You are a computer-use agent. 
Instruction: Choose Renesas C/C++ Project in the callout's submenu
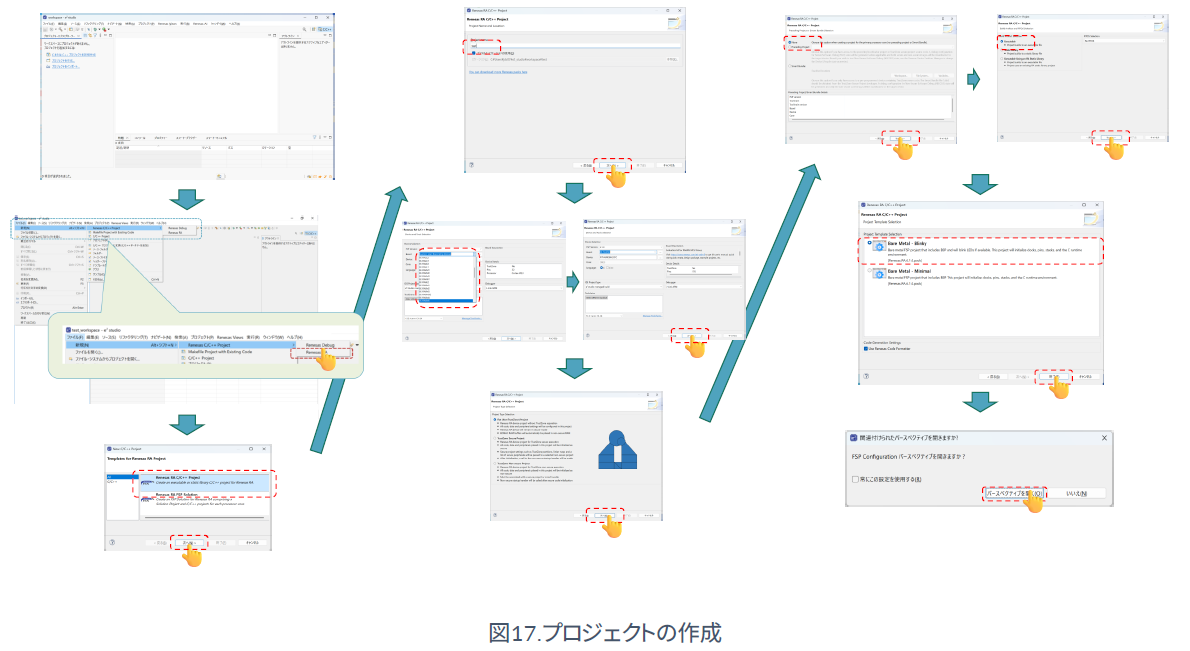point(236,344)
